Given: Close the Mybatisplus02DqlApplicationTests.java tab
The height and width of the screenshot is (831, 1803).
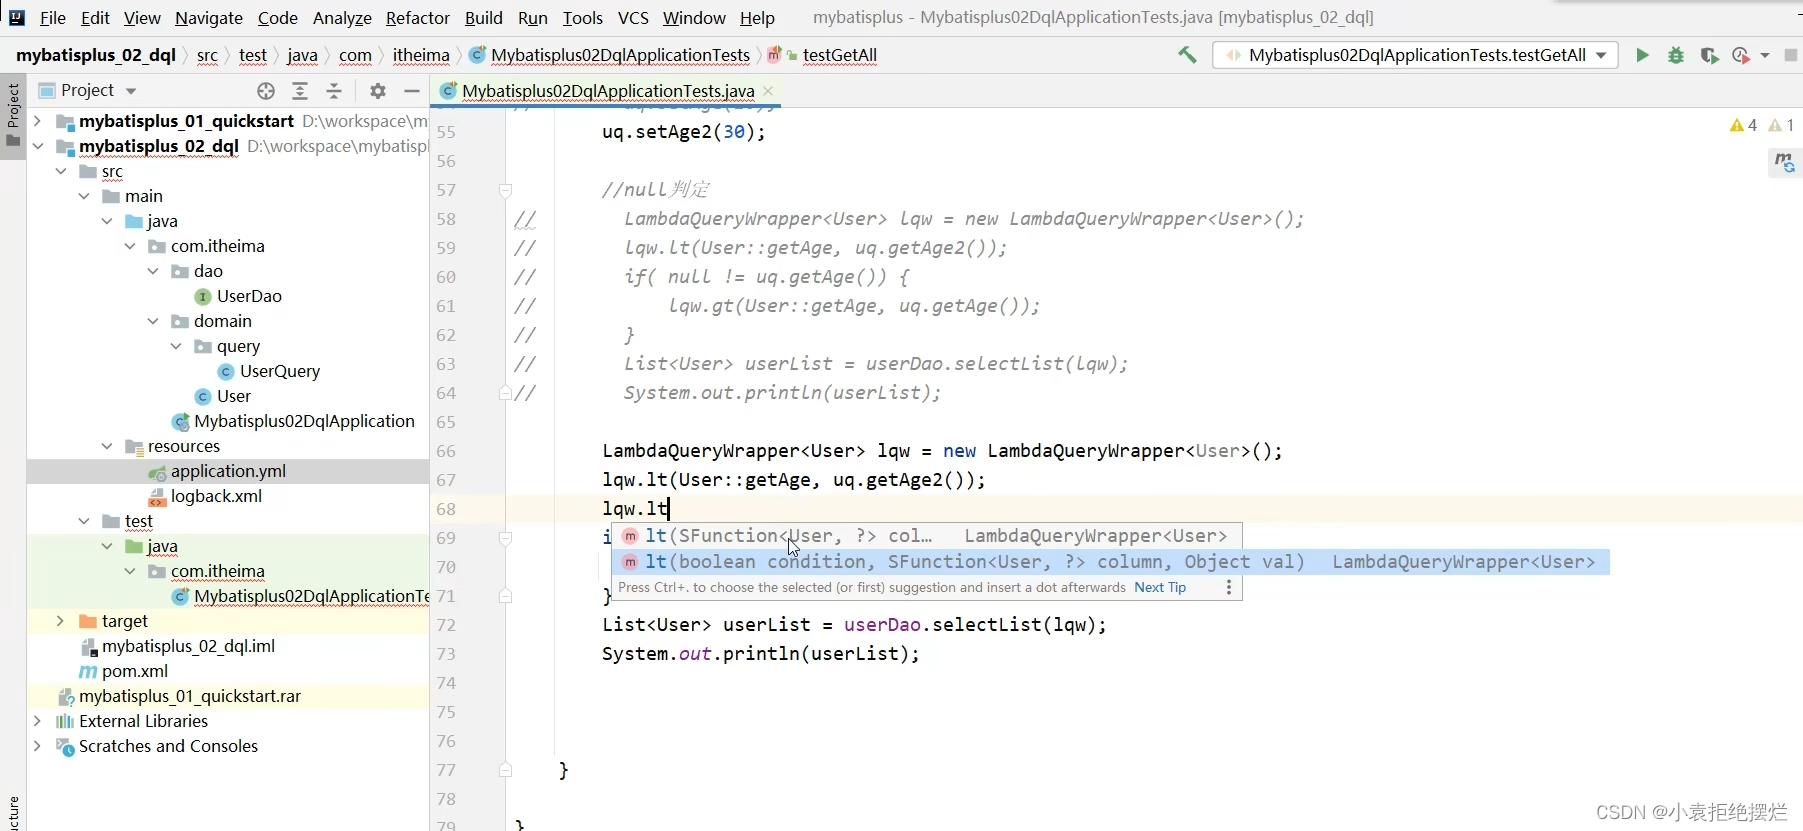Looking at the screenshot, I should [x=768, y=91].
